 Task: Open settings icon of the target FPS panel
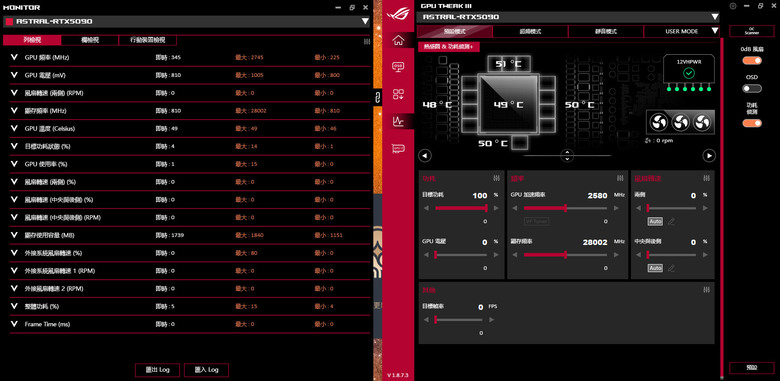pyautogui.click(x=707, y=289)
